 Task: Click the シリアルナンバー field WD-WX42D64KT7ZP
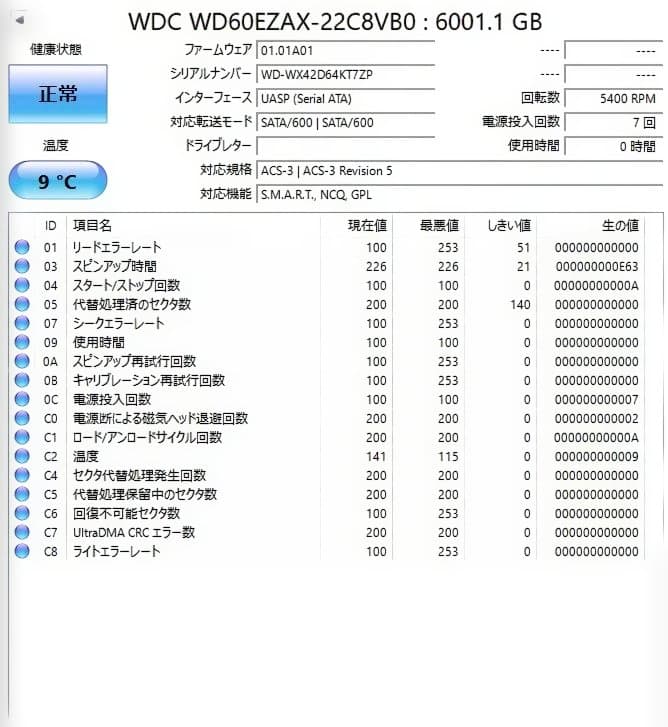pyautogui.click(x=345, y=75)
